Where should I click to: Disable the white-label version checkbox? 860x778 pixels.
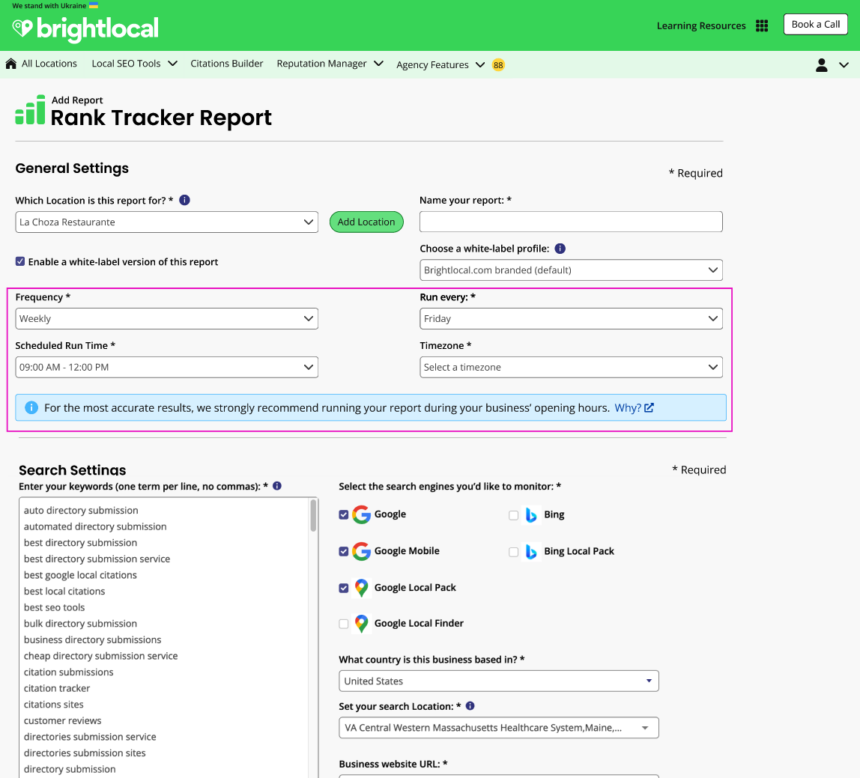[21, 262]
